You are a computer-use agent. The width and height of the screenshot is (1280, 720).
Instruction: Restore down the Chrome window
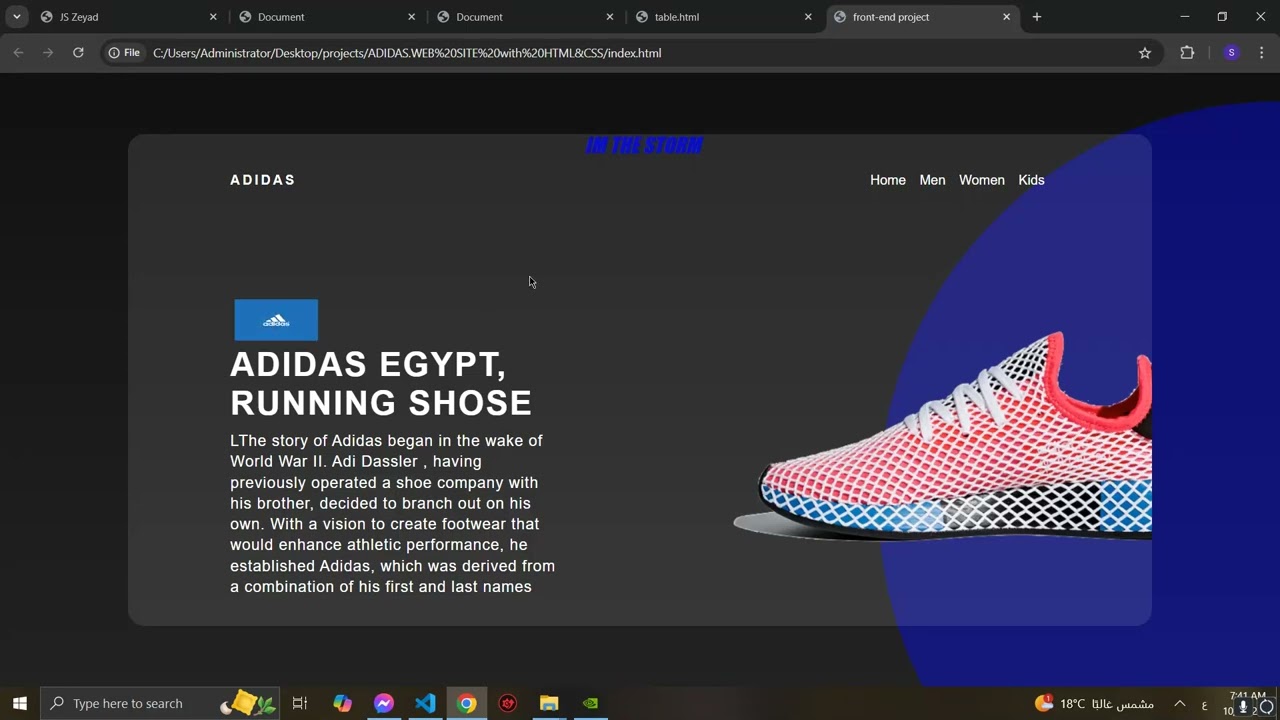[x=1222, y=17]
